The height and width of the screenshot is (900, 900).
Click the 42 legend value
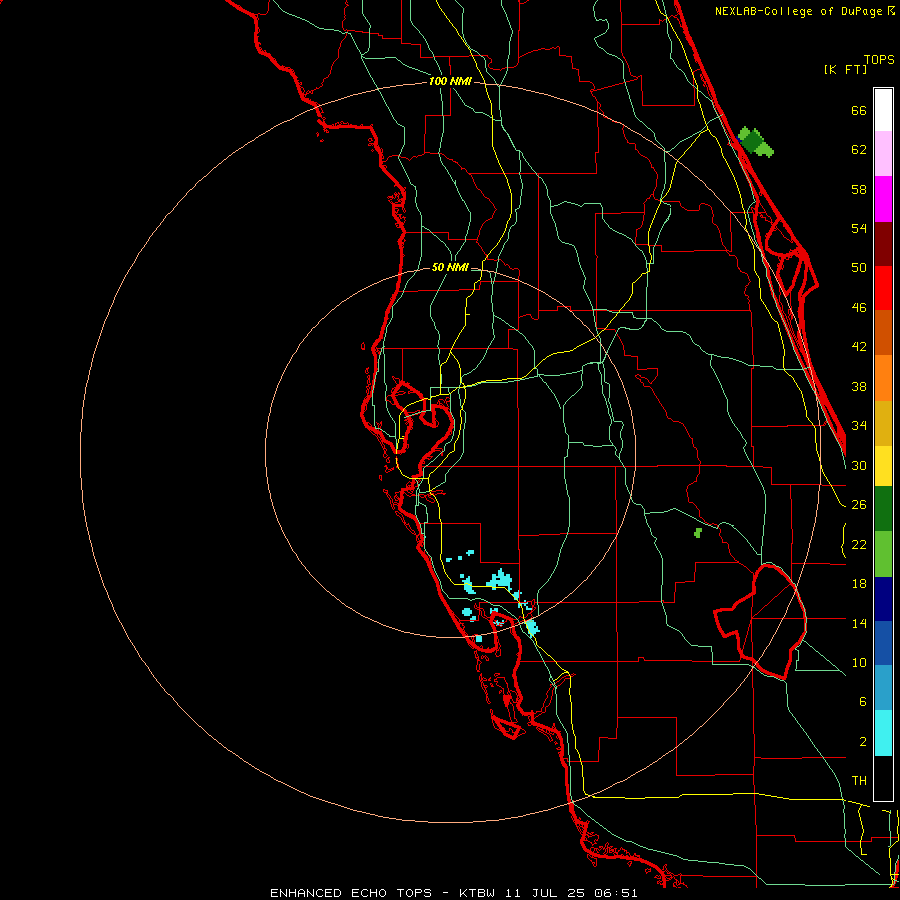coord(859,347)
